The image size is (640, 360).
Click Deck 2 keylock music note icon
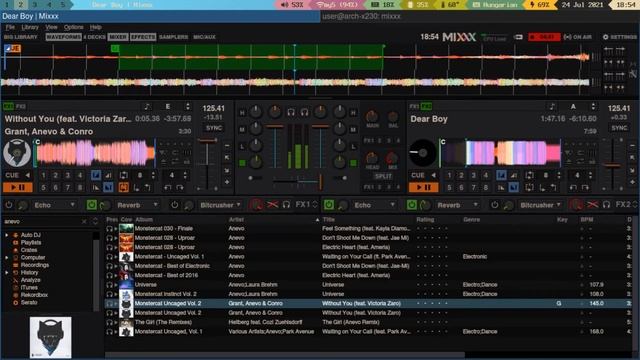[552, 107]
